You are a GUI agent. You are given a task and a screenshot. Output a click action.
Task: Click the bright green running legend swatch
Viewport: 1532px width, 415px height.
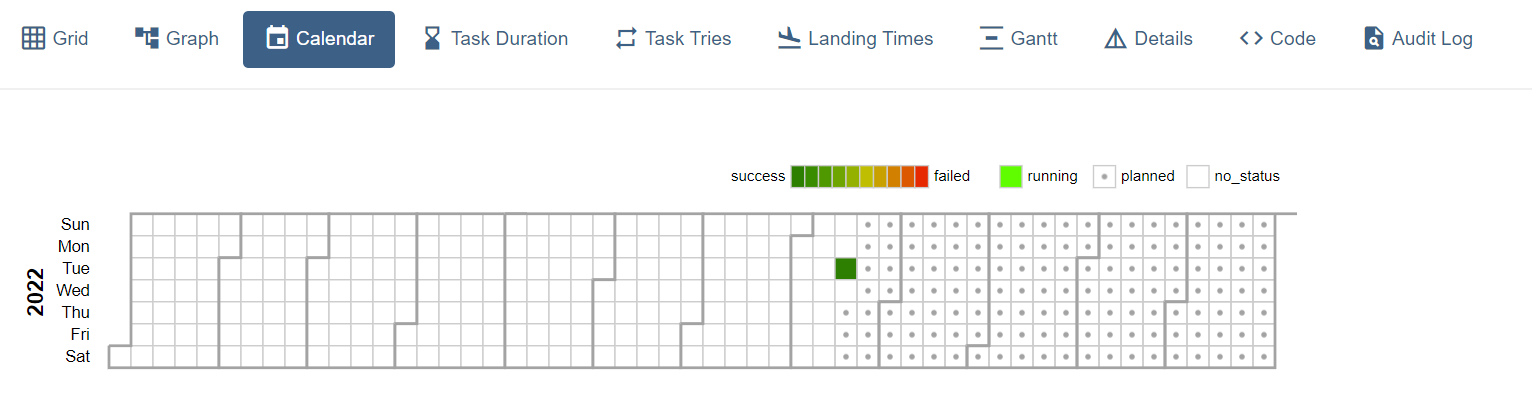click(1010, 176)
